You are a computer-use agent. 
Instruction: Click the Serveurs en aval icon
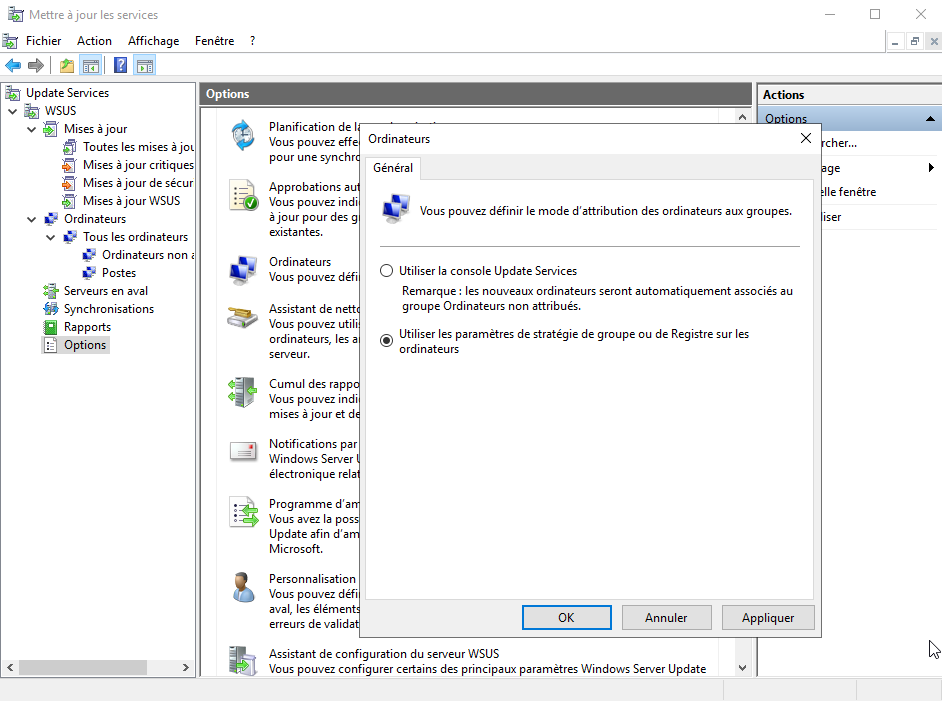(50, 291)
